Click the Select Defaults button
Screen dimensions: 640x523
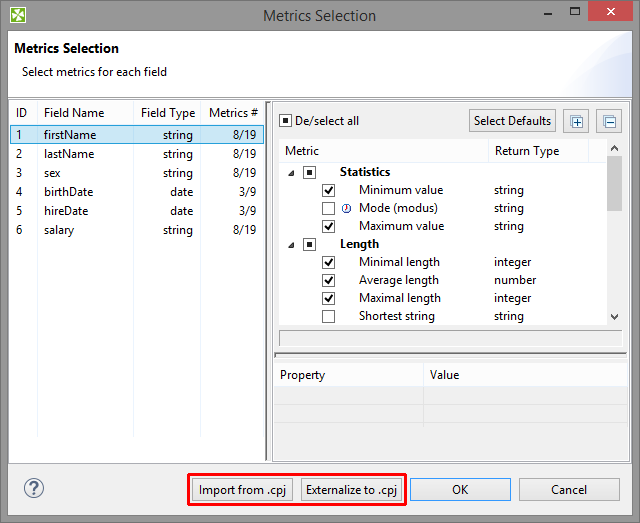click(x=512, y=121)
